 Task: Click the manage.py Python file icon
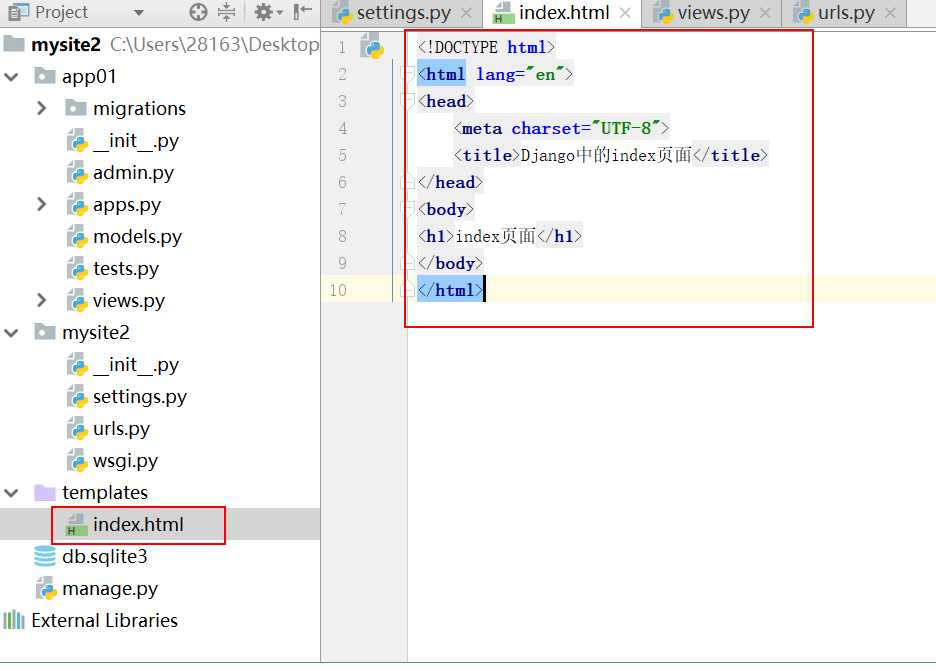click(x=46, y=589)
